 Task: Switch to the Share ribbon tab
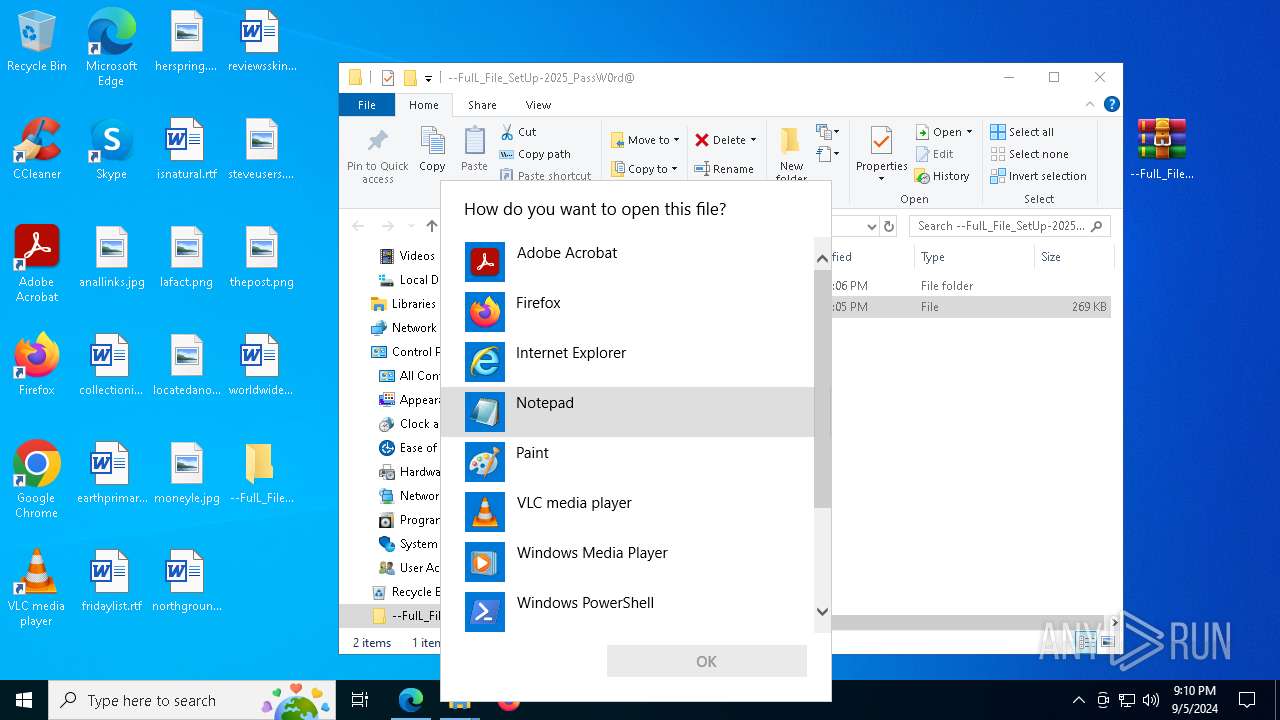(x=482, y=105)
